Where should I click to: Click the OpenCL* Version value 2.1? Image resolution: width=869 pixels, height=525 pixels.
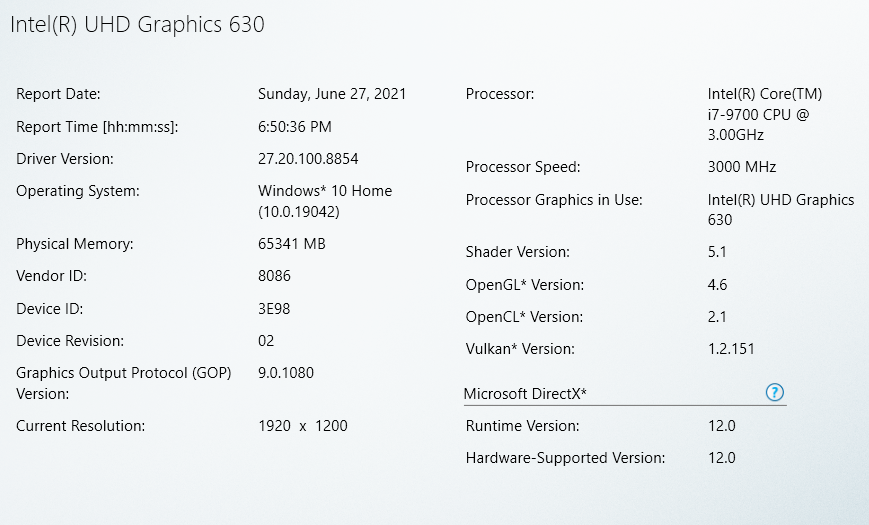(x=717, y=317)
